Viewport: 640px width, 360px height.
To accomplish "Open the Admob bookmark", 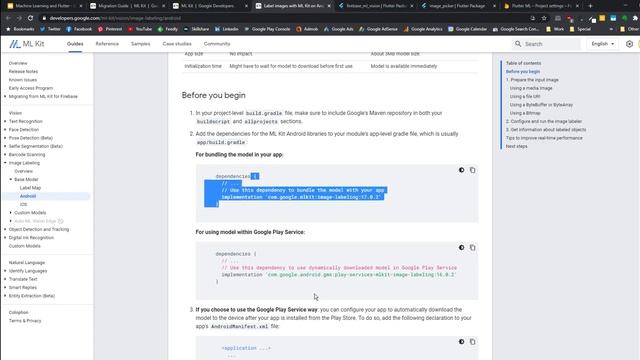I will (307, 29).
